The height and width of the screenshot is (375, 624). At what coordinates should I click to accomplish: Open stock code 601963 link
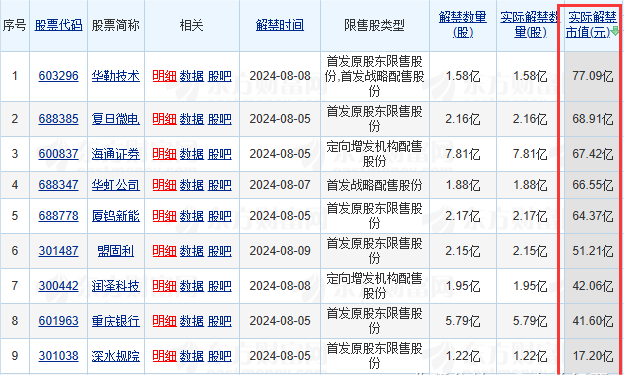(x=58, y=321)
